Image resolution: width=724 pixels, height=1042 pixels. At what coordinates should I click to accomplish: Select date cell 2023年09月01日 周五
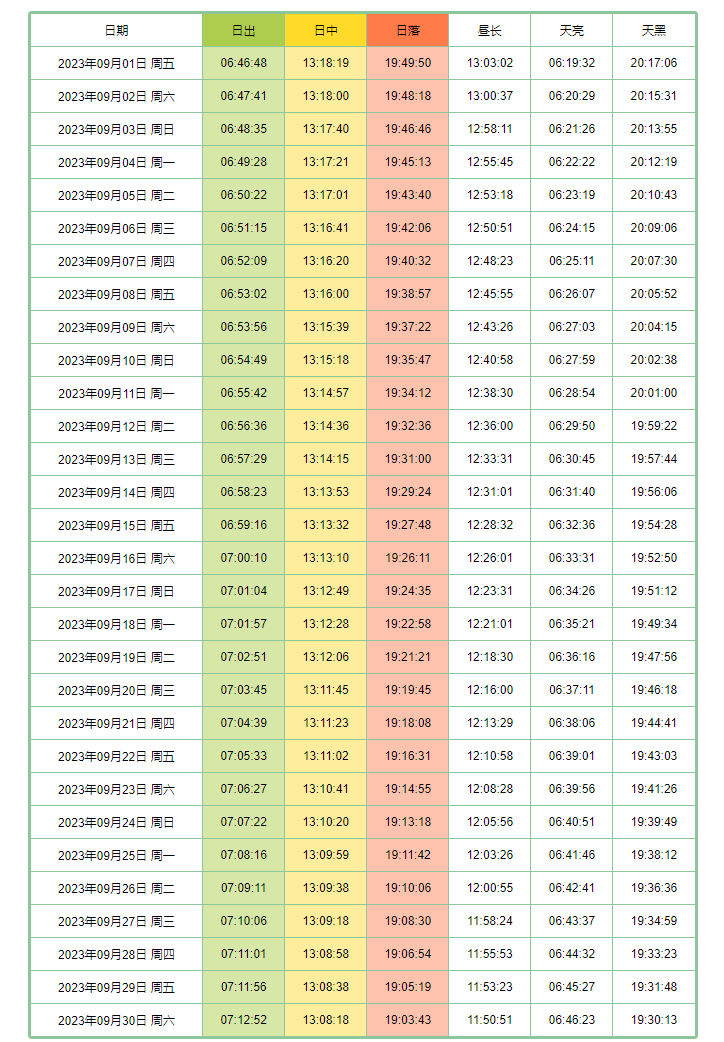116,64
